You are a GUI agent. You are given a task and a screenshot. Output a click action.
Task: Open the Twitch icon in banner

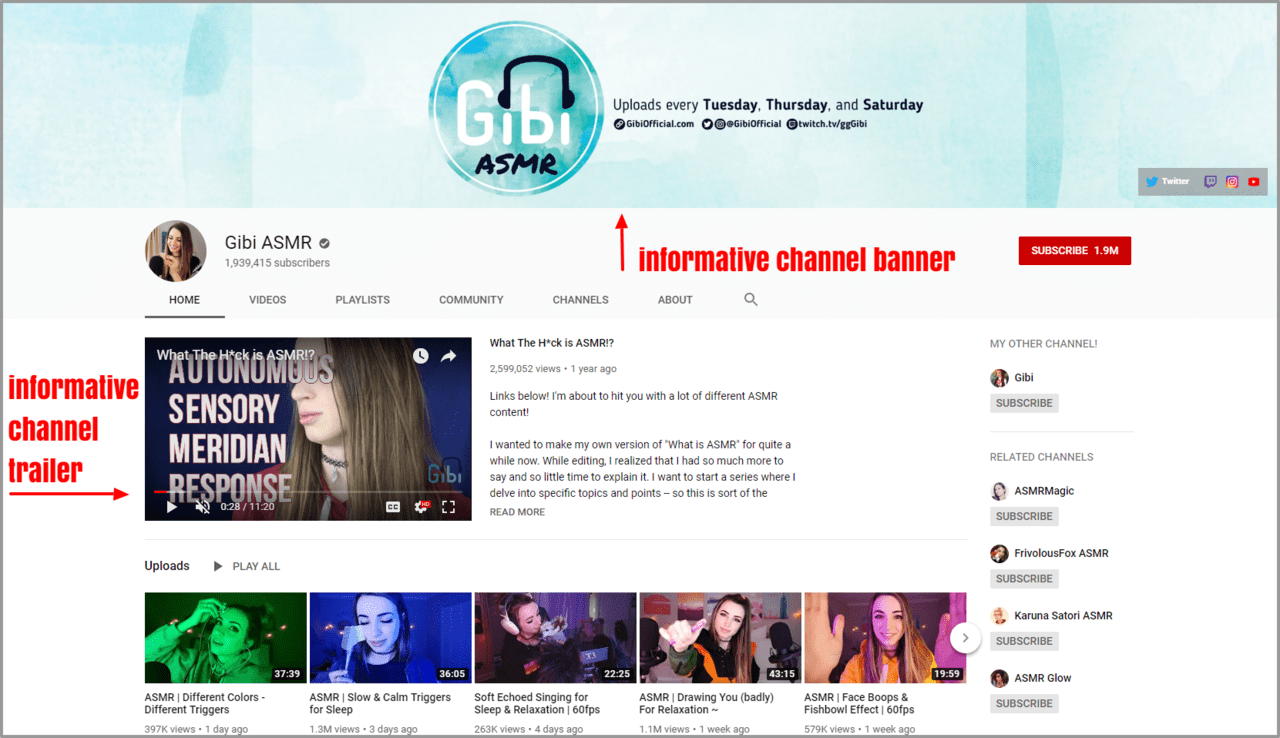pos(1211,182)
